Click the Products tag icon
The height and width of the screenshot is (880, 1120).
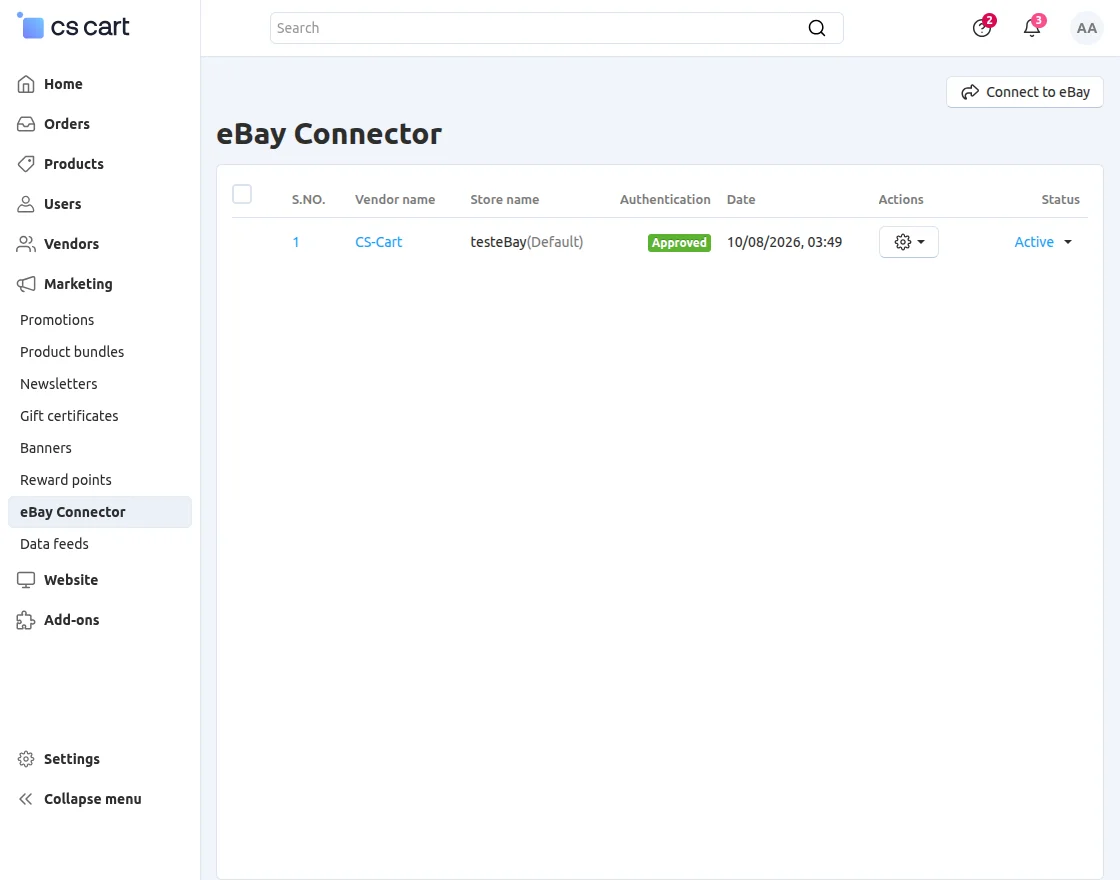pos(26,164)
